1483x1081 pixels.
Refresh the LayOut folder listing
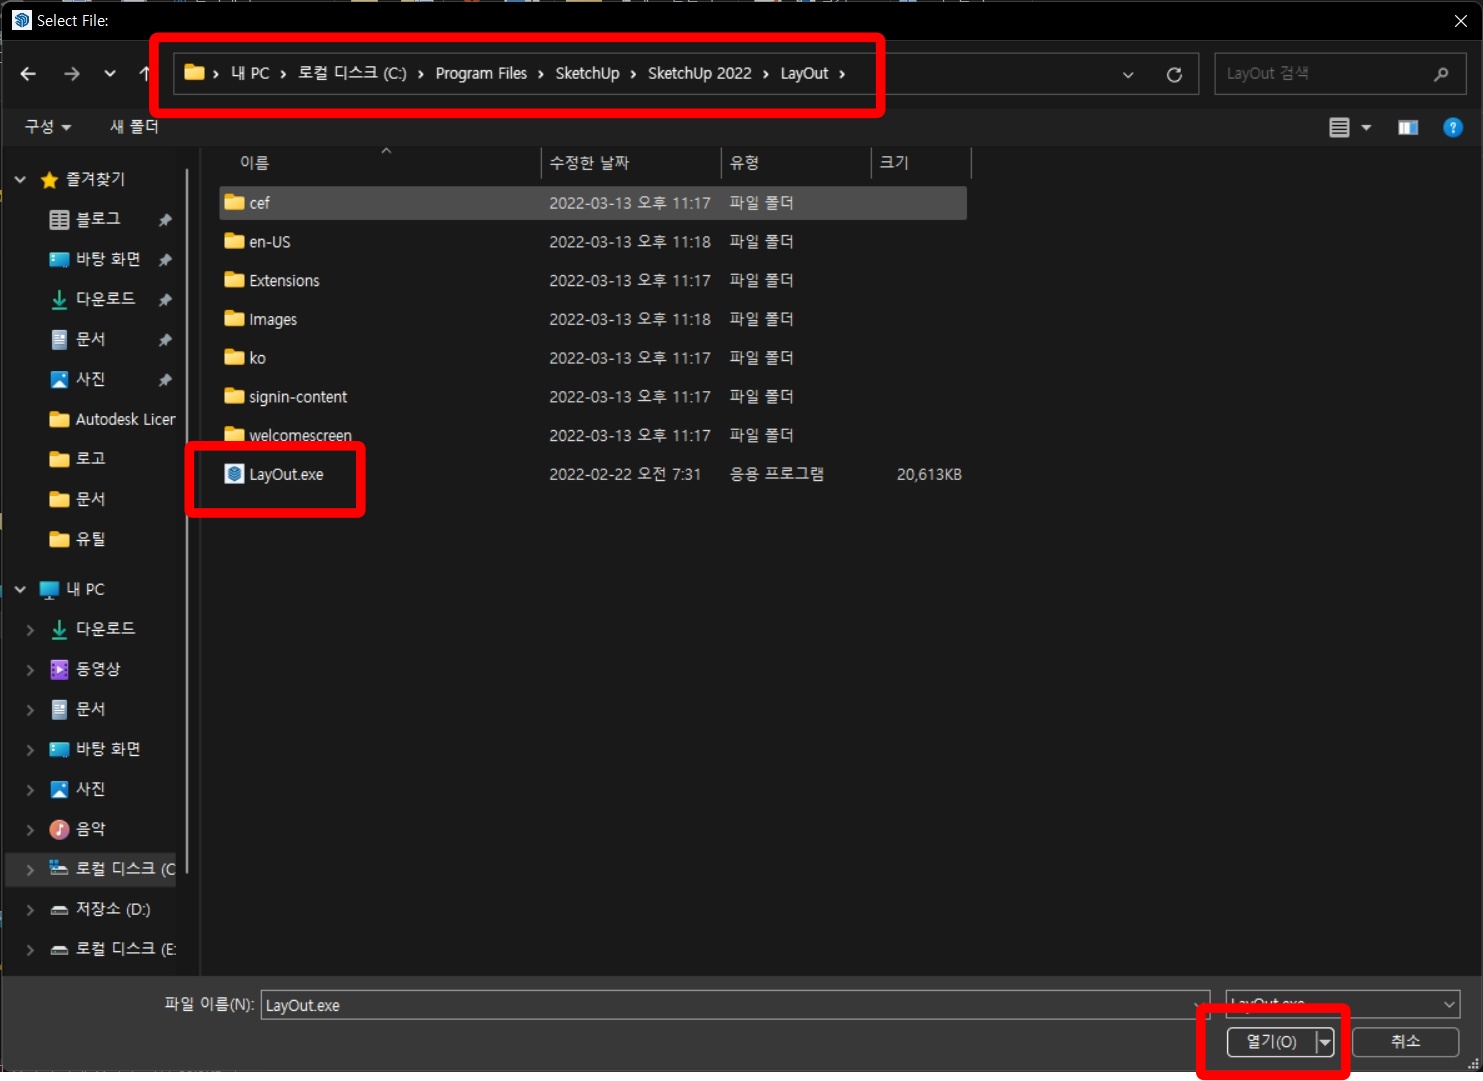pos(1174,74)
